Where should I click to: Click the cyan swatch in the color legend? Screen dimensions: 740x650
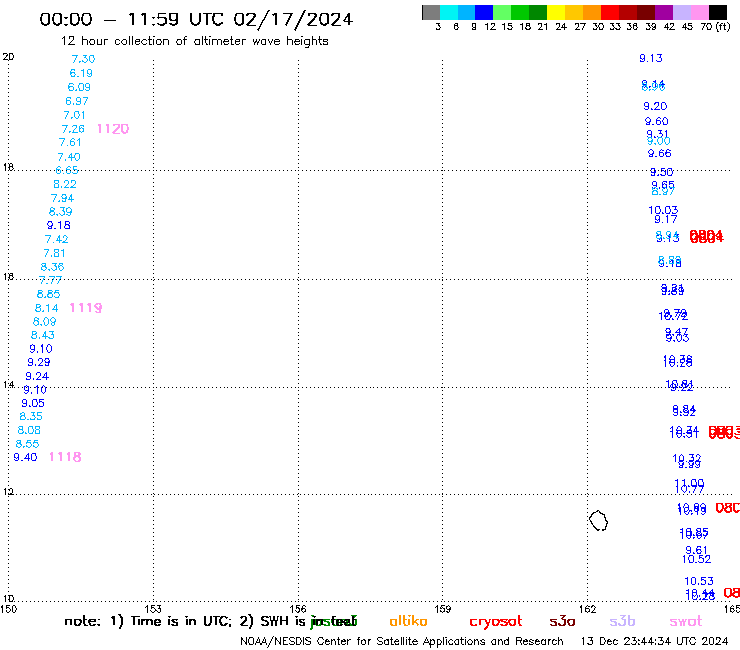pyautogui.click(x=449, y=12)
